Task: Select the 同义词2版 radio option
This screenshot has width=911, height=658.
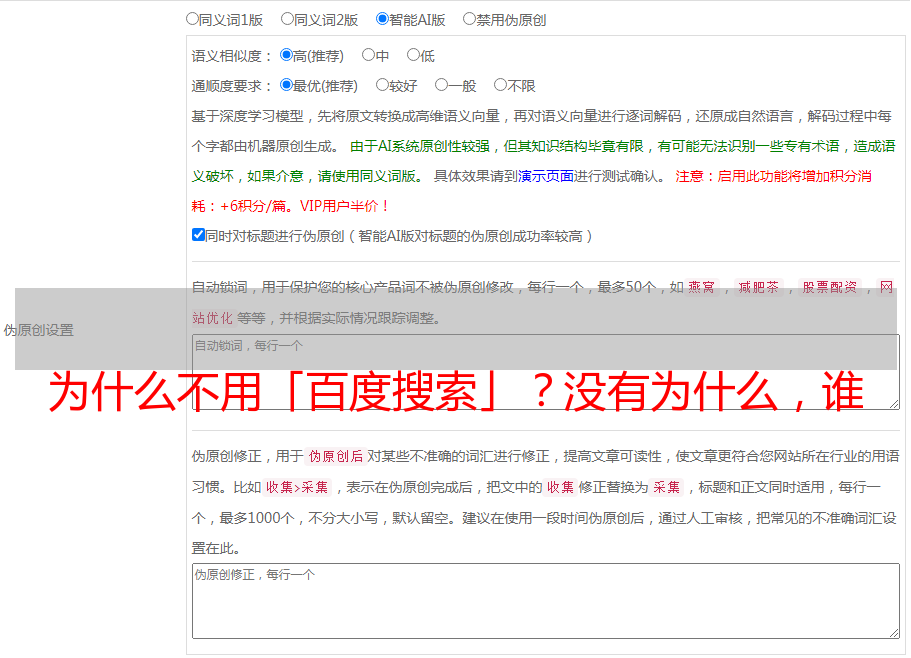Action: click(287, 19)
